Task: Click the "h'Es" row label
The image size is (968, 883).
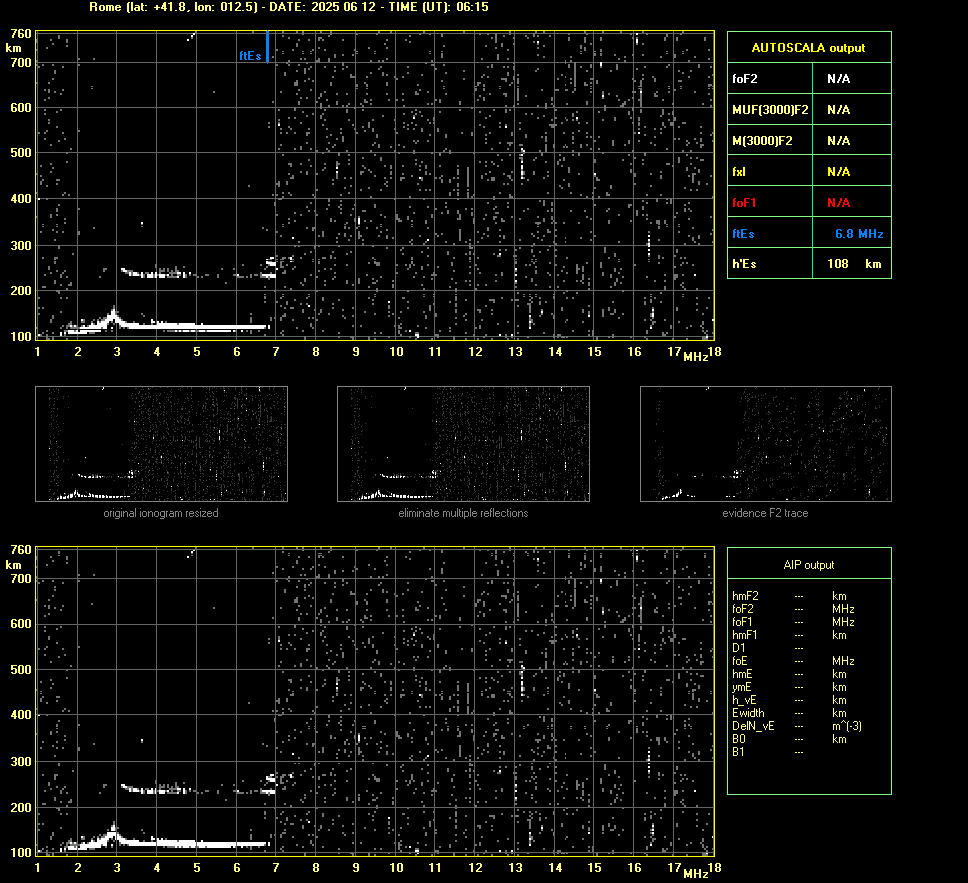Action: click(744, 264)
